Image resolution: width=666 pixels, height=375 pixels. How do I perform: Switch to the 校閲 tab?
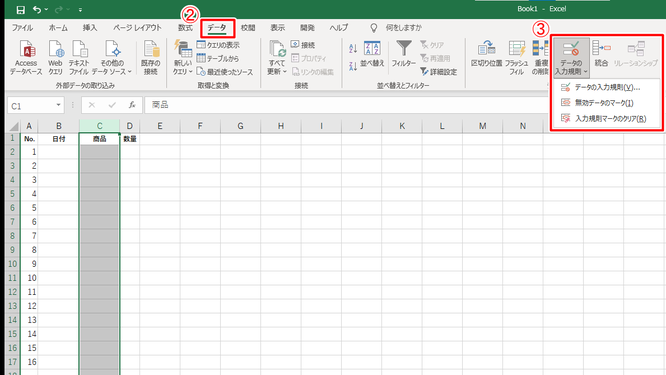click(x=248, y=28)
